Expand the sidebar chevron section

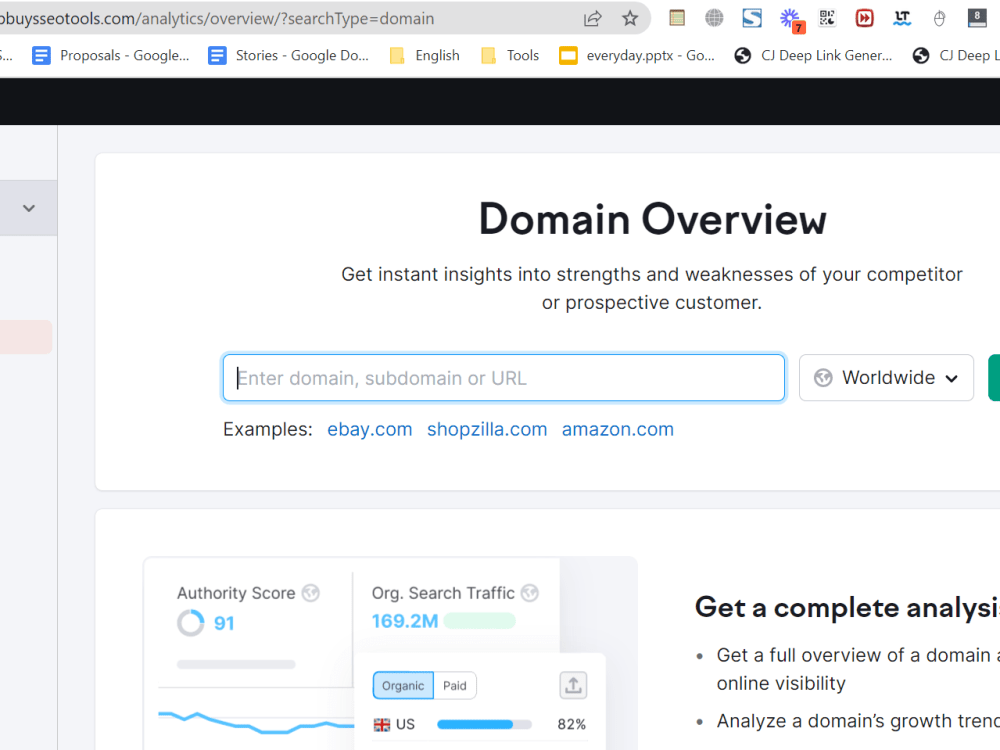click(29, 208)
